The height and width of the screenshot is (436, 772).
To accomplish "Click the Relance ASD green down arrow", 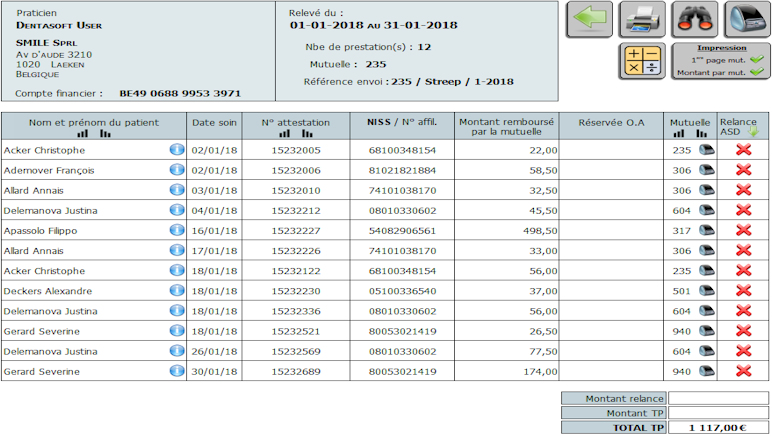I will click(753, 131).
